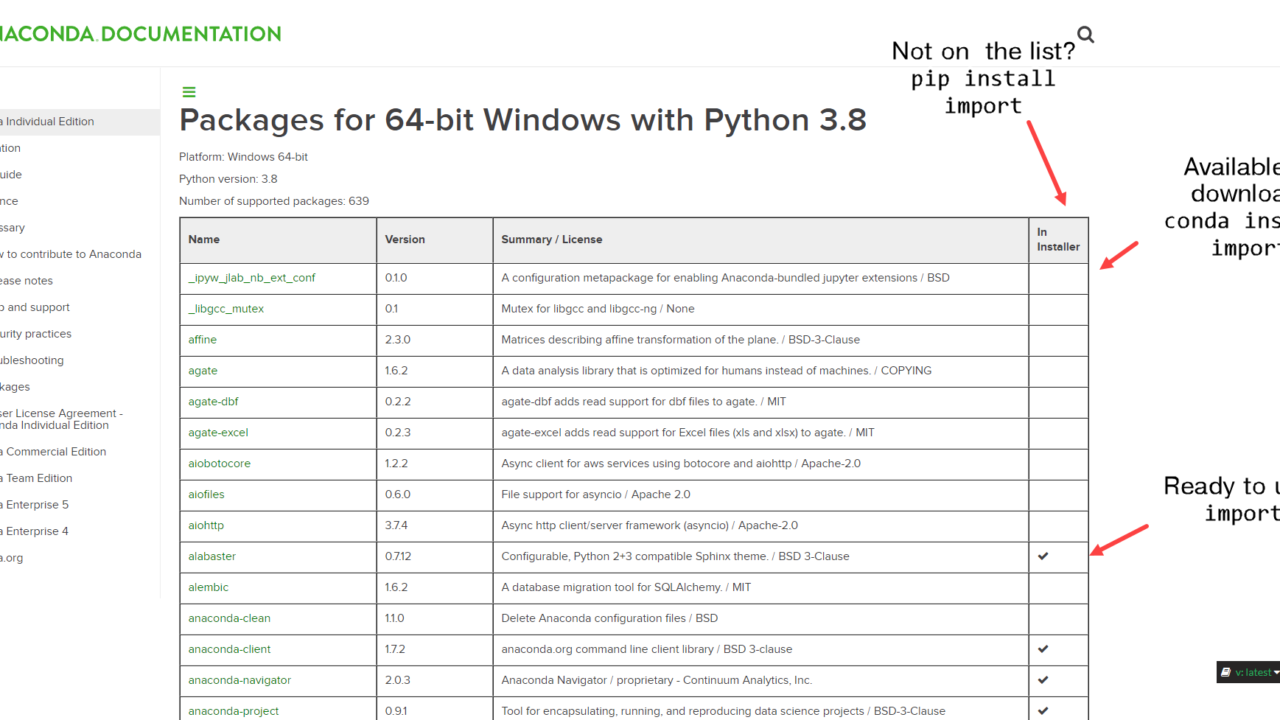Open the alembic package link
1280x720 pixels.
[x=208, y=587]
